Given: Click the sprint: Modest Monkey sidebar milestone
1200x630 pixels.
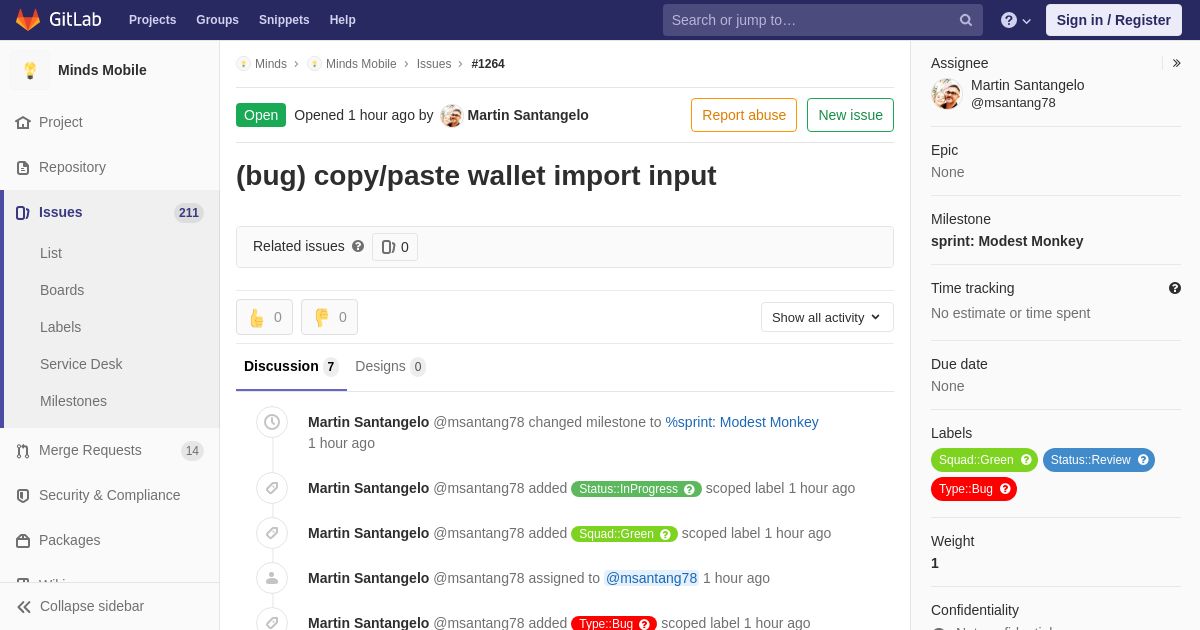Looking at the screenshot, I should [x=1007, y=241].
